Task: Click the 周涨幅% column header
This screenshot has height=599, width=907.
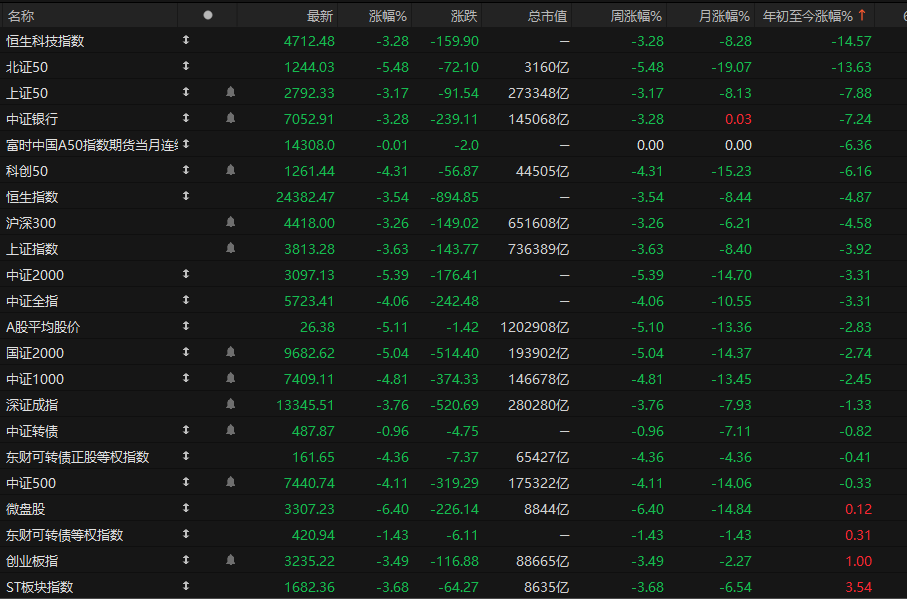Action: point(637,15)
